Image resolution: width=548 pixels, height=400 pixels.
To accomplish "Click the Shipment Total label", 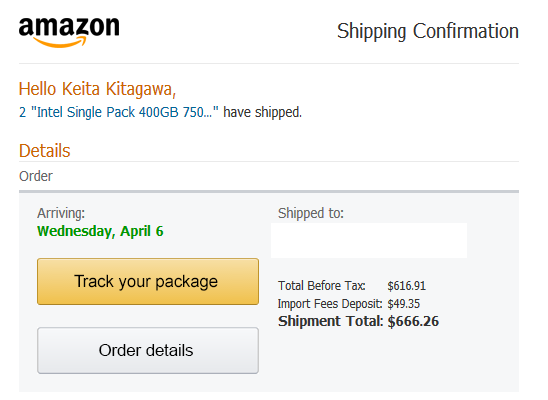I will pos(331,321).
